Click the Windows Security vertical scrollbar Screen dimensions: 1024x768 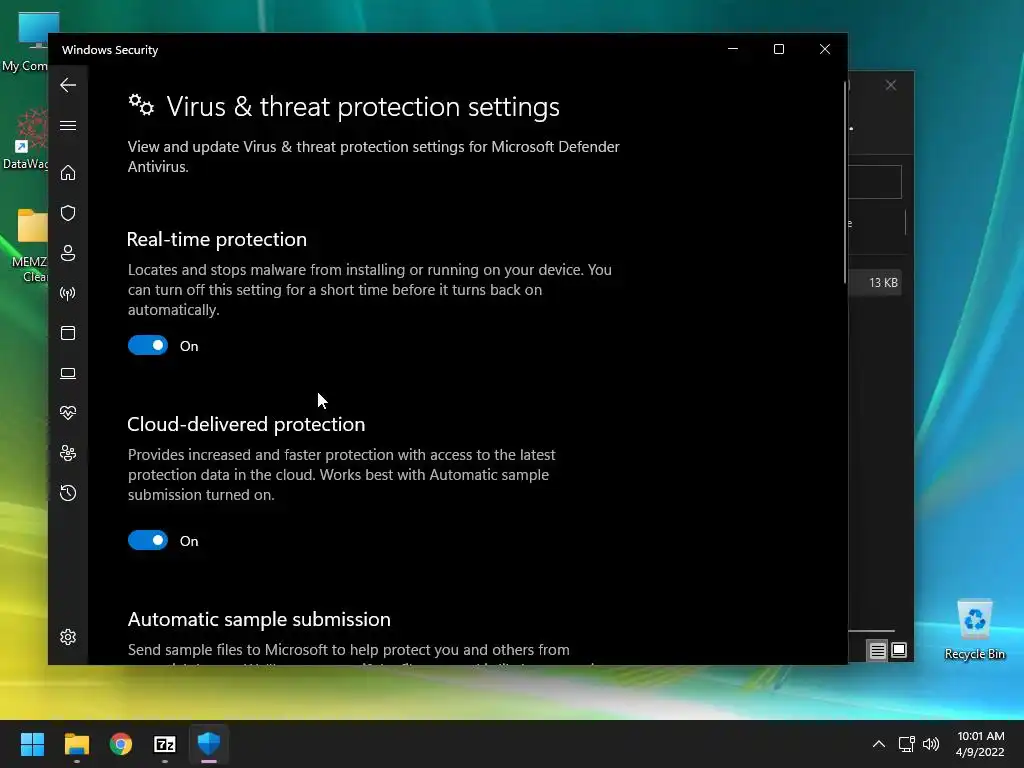click(x=845, y=183)
